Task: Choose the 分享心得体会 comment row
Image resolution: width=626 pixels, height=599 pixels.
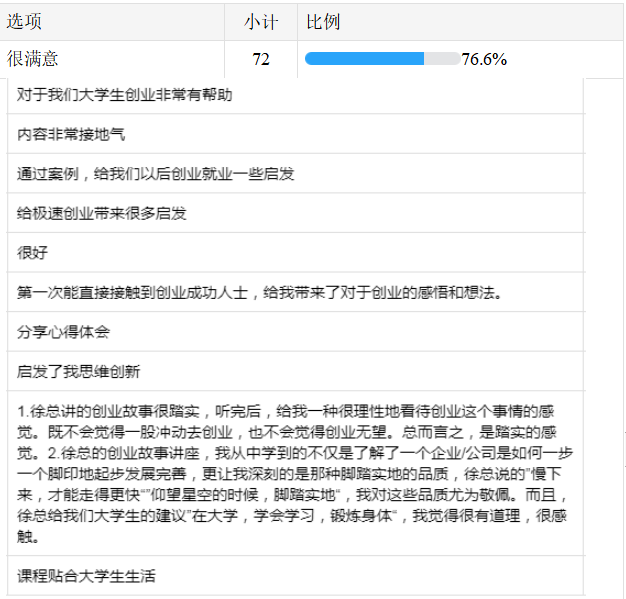Action: click(x=63, y=331)
